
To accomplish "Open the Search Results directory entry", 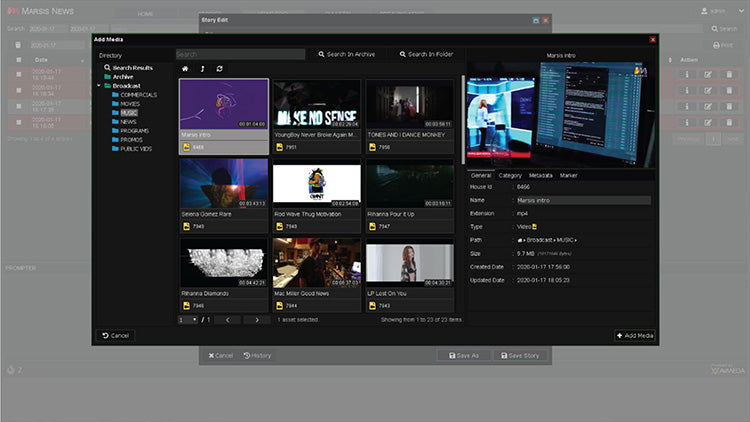I will point(131,67).
